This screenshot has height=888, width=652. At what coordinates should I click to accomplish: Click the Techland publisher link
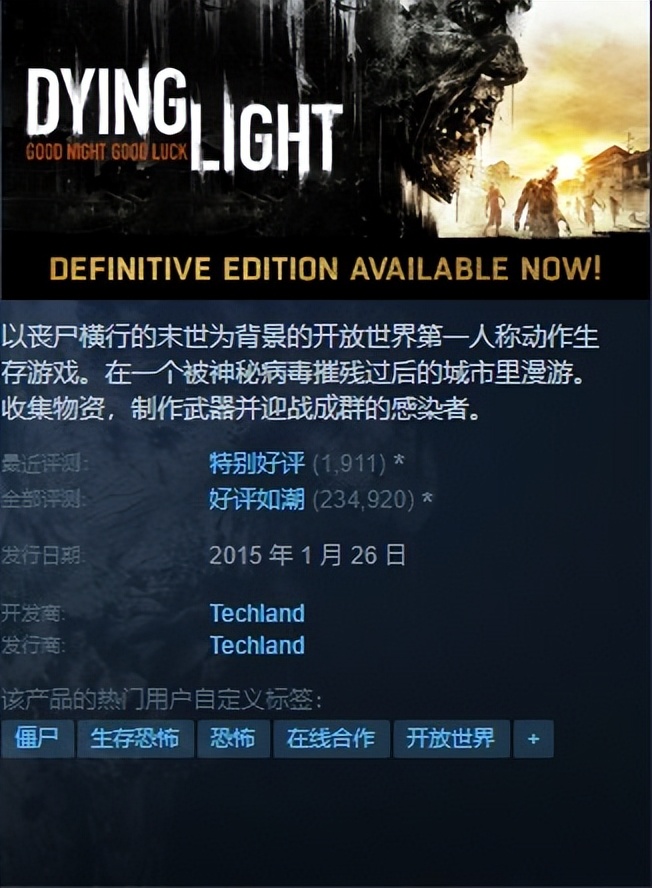click(x=257, y=645)
